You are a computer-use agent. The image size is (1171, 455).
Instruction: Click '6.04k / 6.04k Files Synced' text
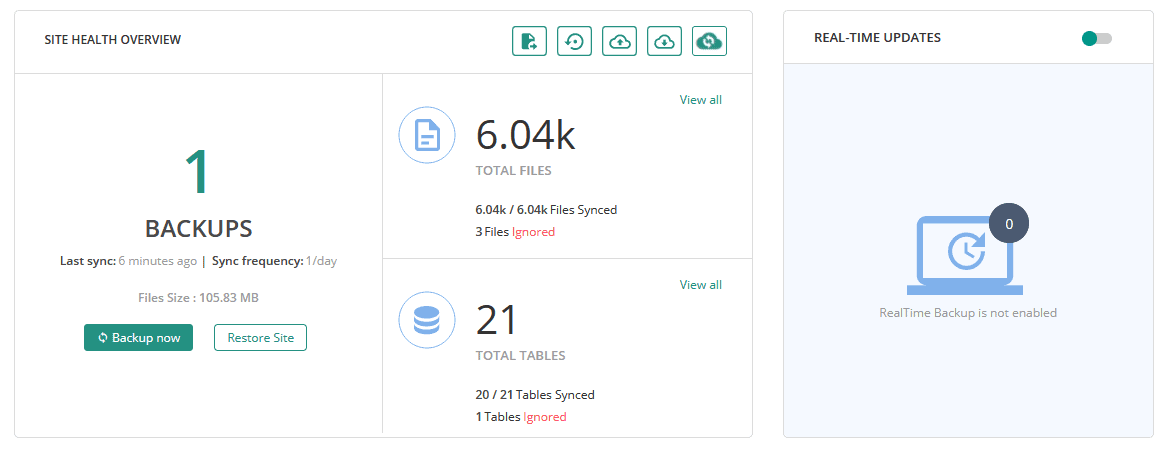pos(547,210)
